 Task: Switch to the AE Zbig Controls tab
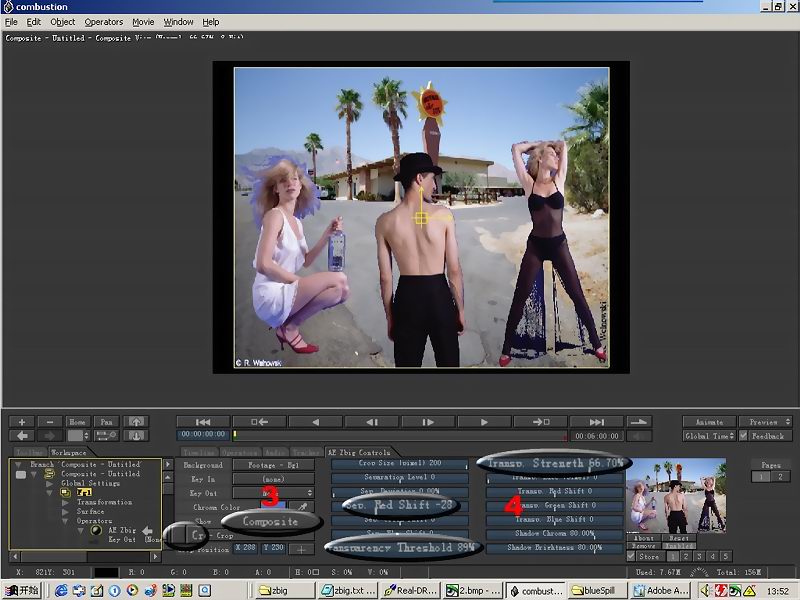359,452
